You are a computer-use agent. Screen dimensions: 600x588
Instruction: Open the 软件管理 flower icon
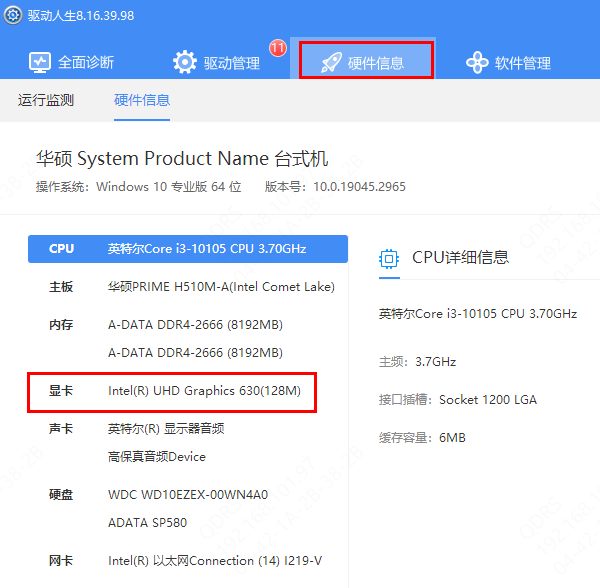tap(478, 62)
